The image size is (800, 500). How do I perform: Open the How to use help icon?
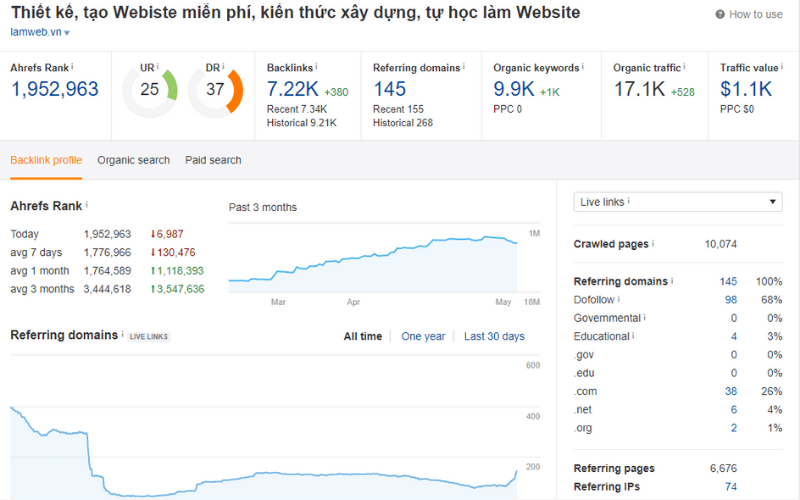point(720,14)
